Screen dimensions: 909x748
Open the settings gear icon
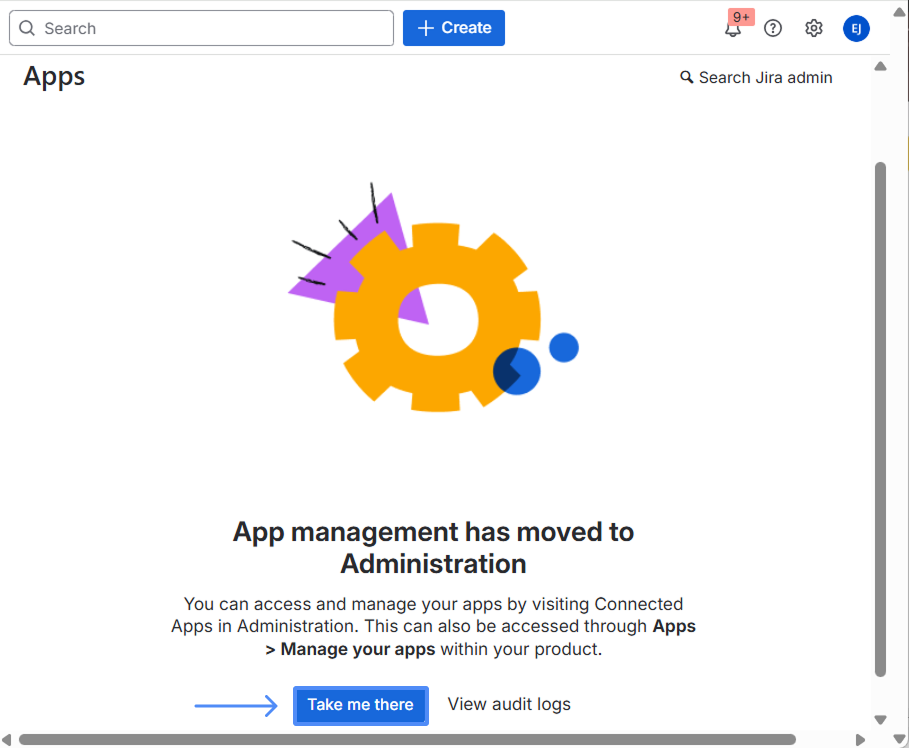pos(814,28)
